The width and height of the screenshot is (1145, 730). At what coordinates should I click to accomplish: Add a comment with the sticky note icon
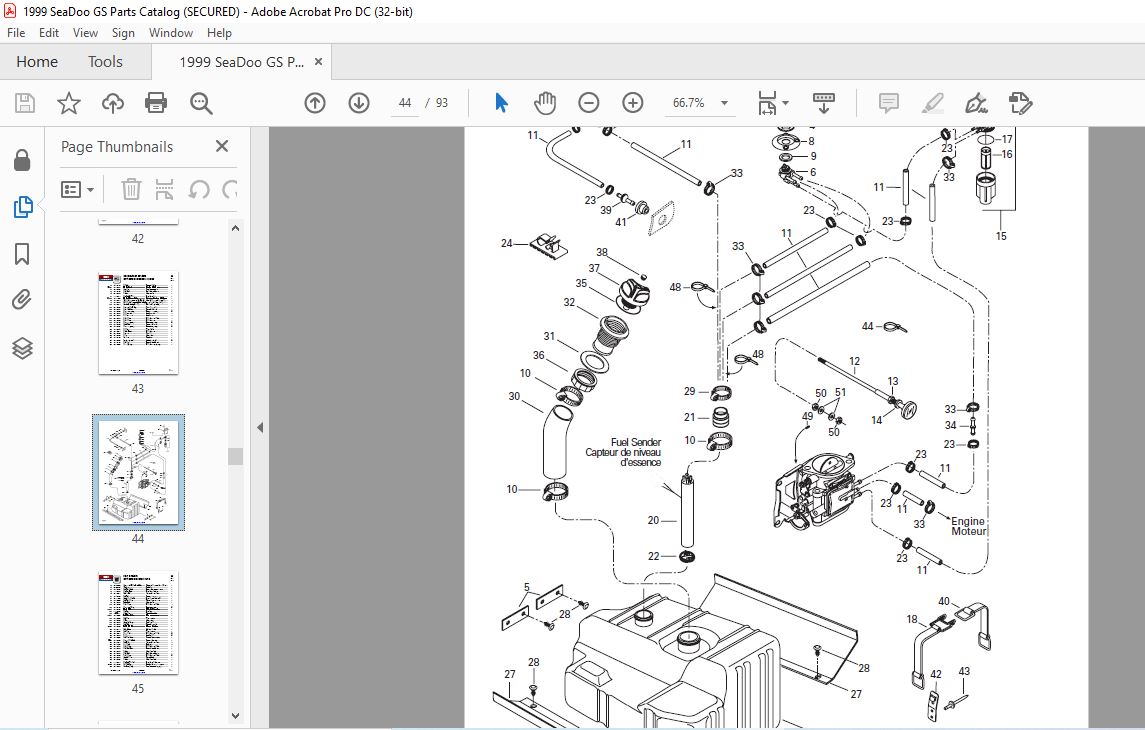(889, 103)
